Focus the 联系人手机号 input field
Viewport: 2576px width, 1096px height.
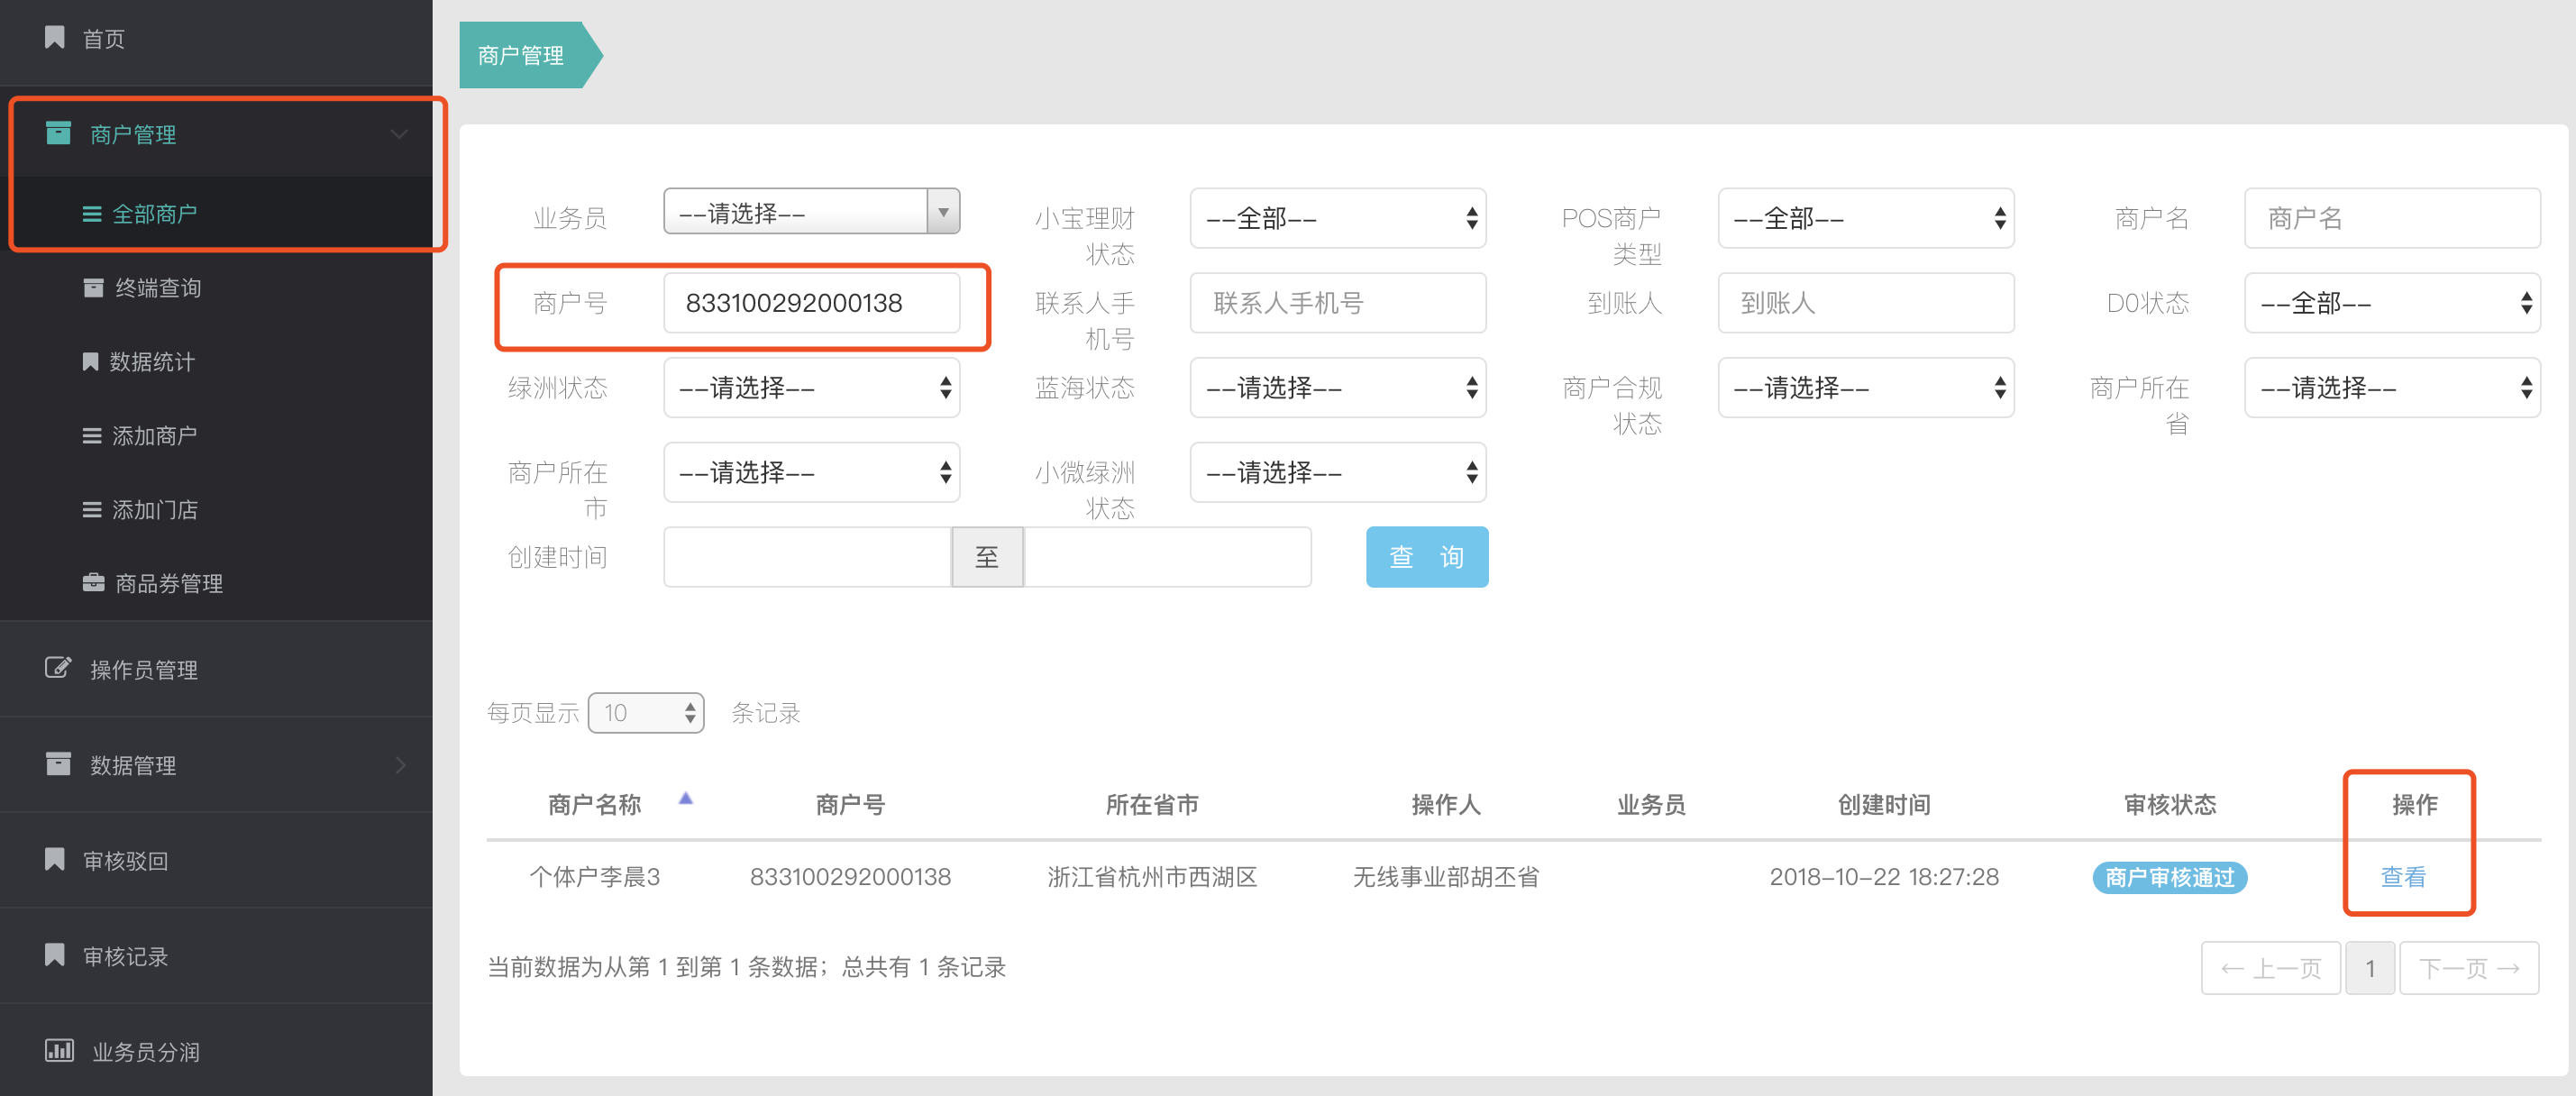coord(1337,303)
